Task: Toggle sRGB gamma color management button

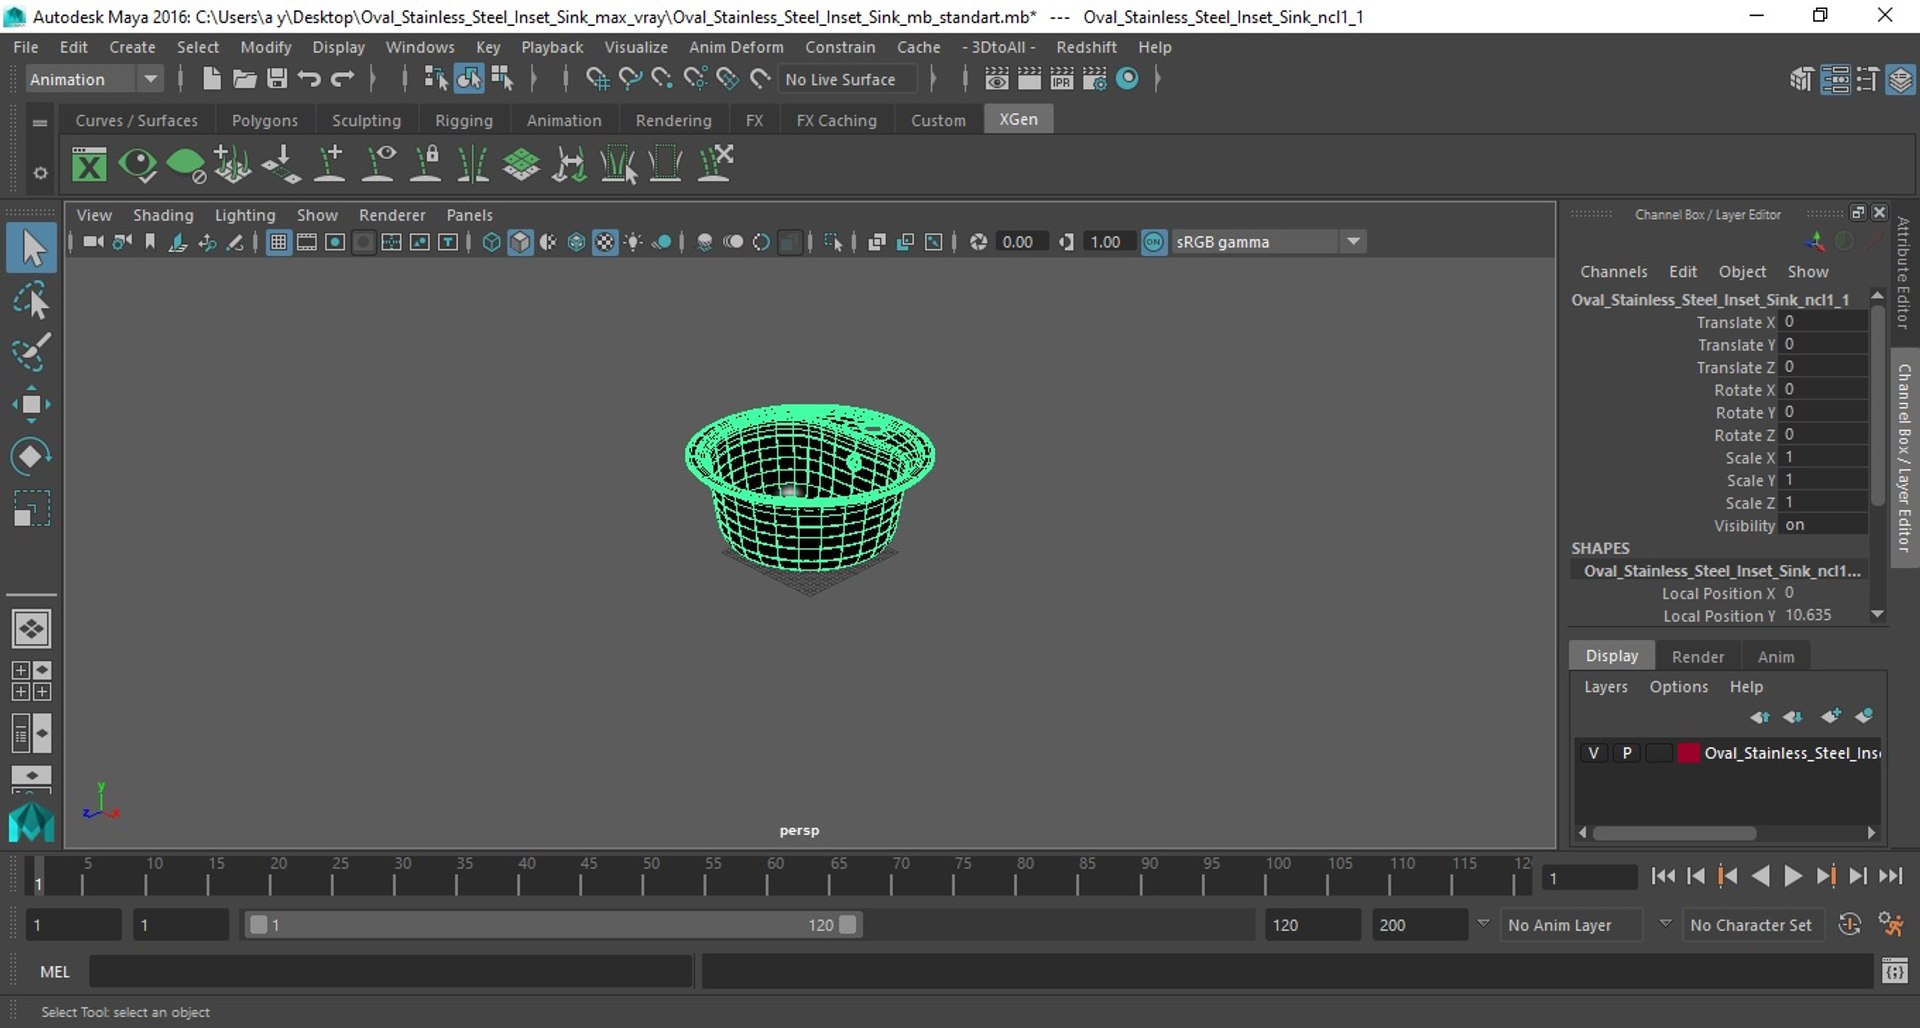Action: click(1154, 242)
